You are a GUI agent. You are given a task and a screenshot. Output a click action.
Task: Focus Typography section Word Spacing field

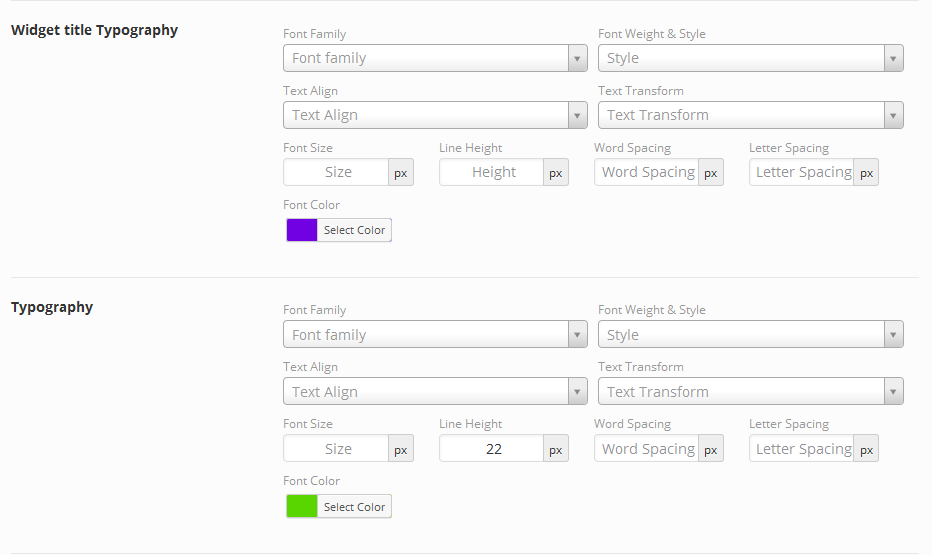click(647, 449)
